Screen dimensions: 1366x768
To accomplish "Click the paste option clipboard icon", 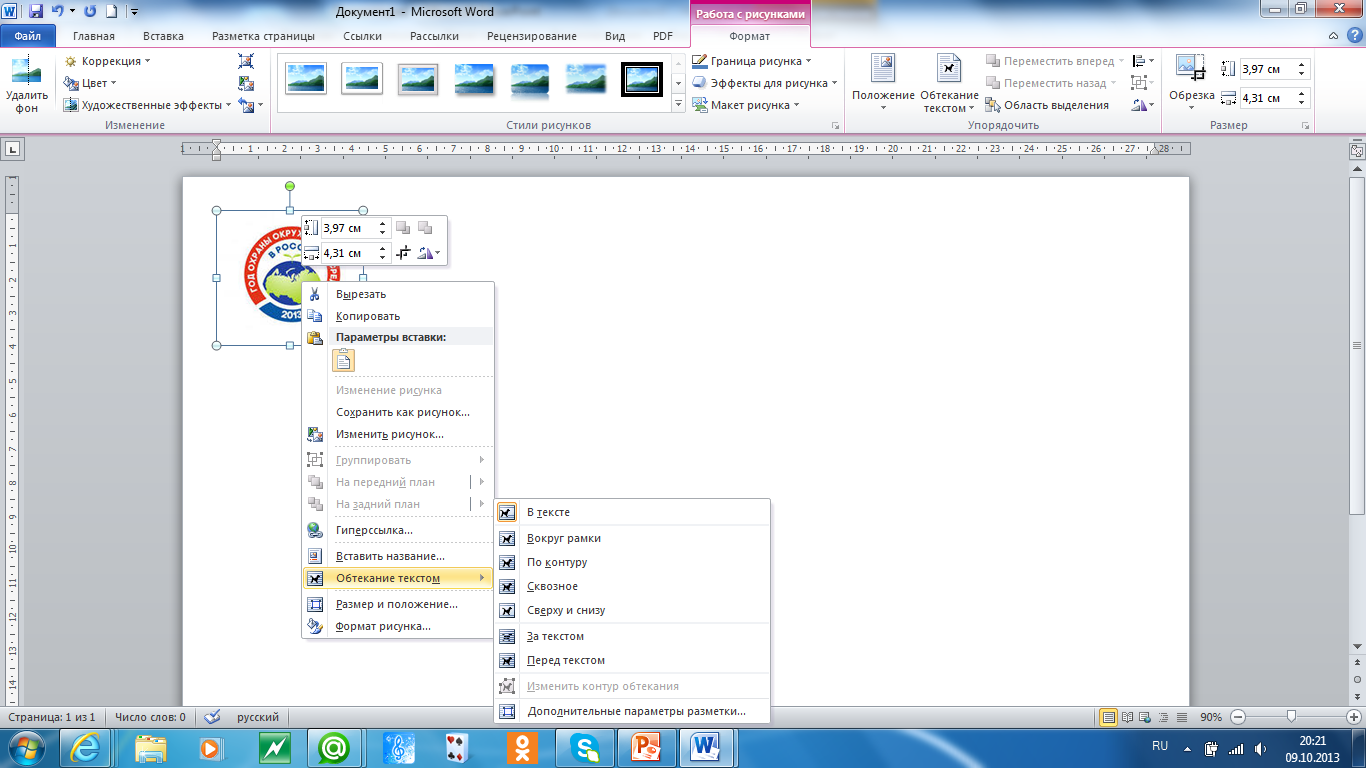I will [x=344, y=361].
